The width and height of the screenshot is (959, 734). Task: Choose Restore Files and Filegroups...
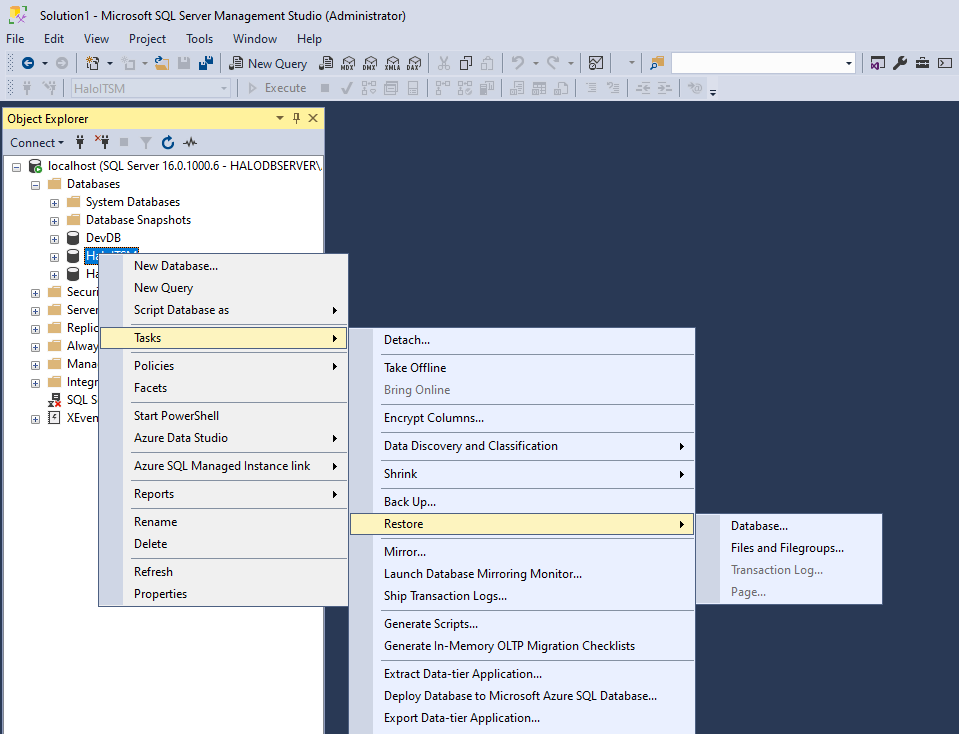click(x=789, y=548)
